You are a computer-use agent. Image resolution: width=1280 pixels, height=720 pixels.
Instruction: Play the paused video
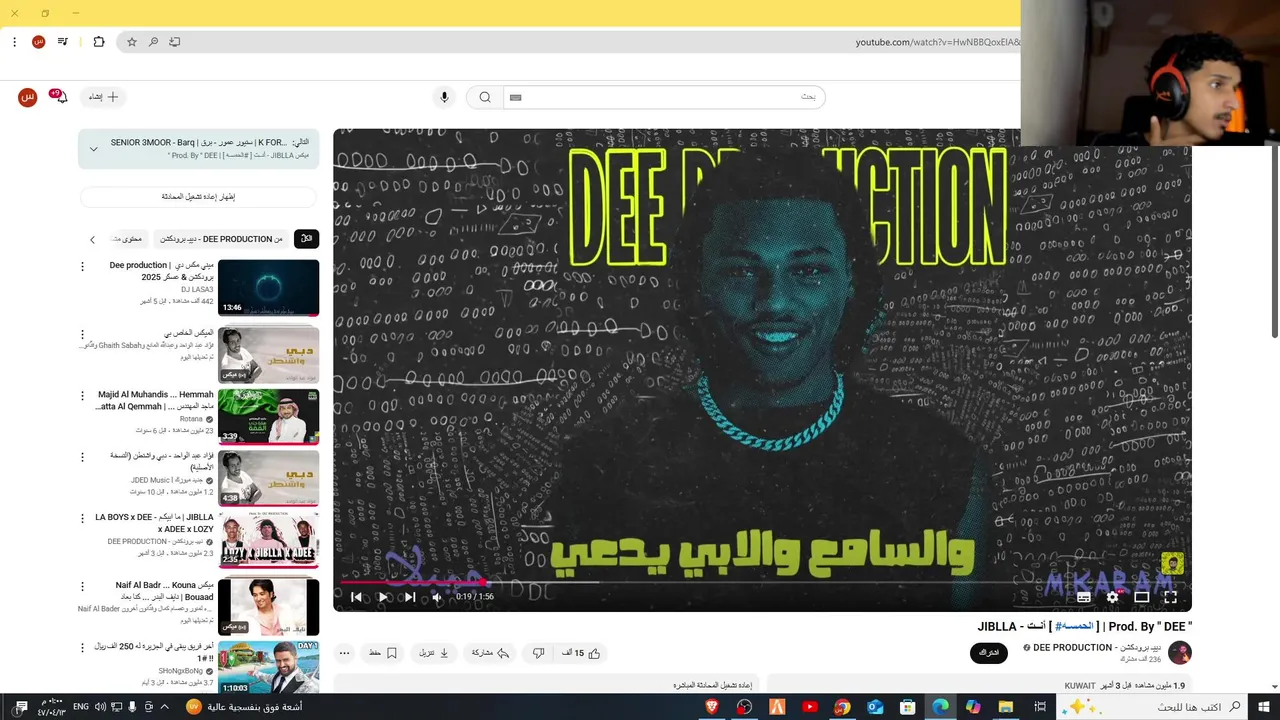(383, 597)
